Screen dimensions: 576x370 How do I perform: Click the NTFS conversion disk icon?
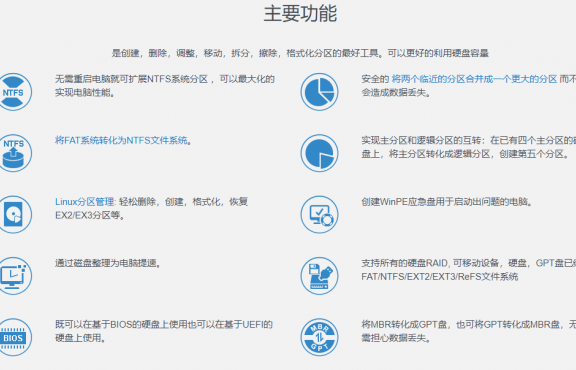click(13, 153)
